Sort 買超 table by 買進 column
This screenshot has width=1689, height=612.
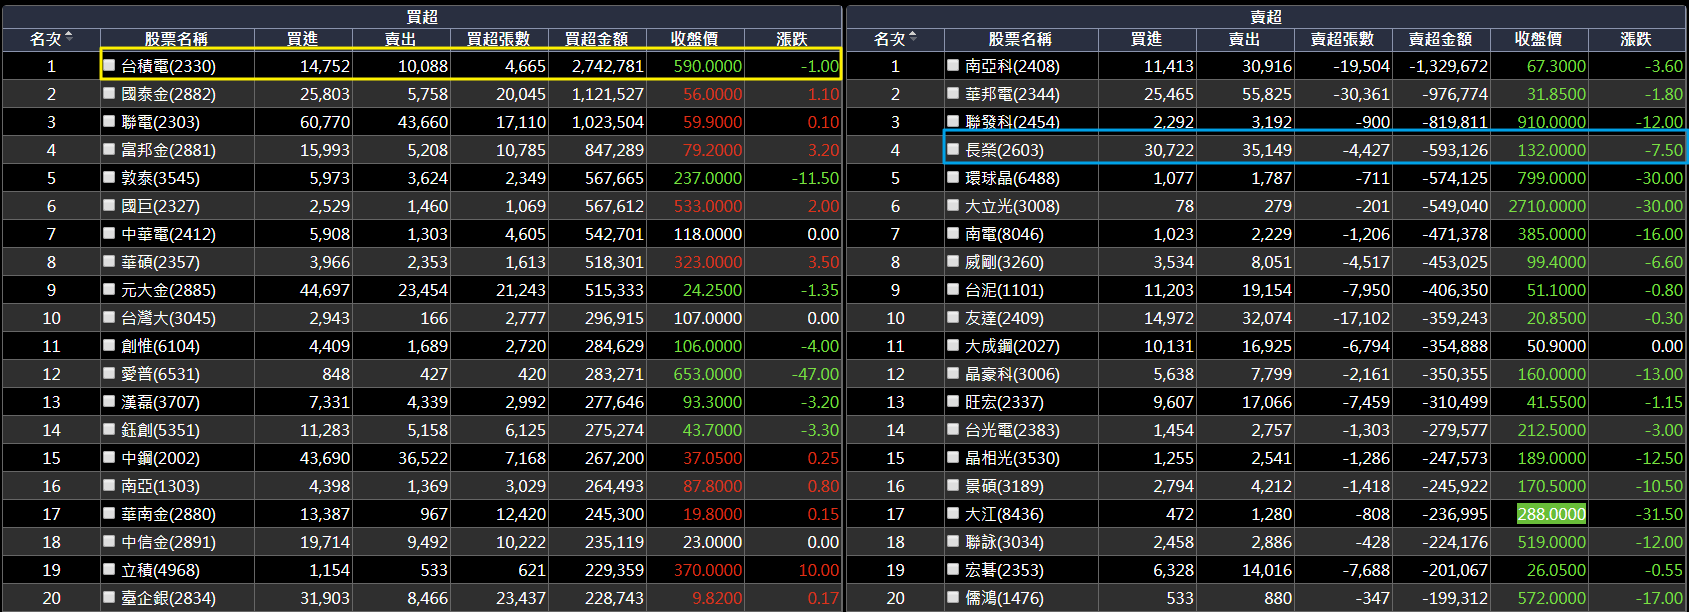303,39
